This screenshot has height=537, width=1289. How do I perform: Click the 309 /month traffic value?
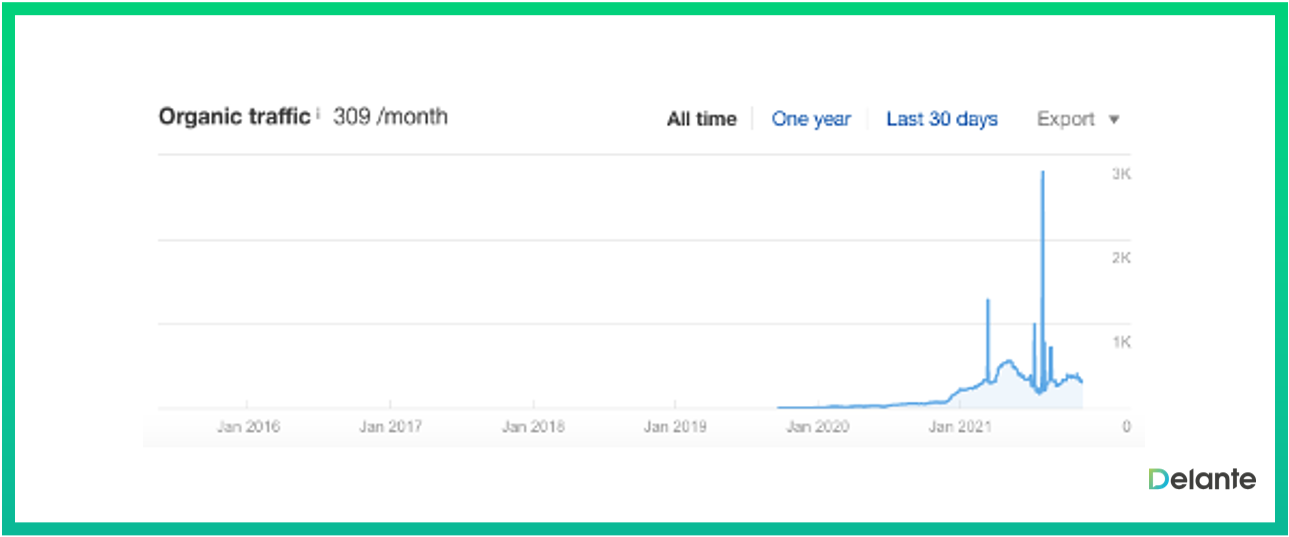coord(390,117)
